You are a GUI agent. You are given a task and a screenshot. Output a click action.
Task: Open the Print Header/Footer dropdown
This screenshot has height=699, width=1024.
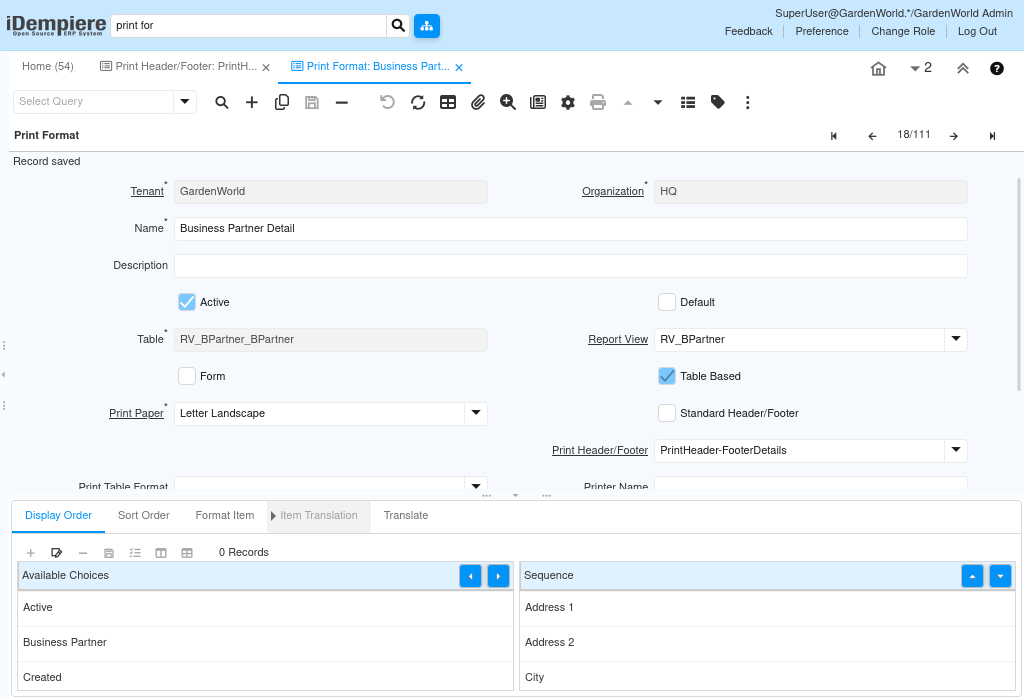[x=956, y=450]
